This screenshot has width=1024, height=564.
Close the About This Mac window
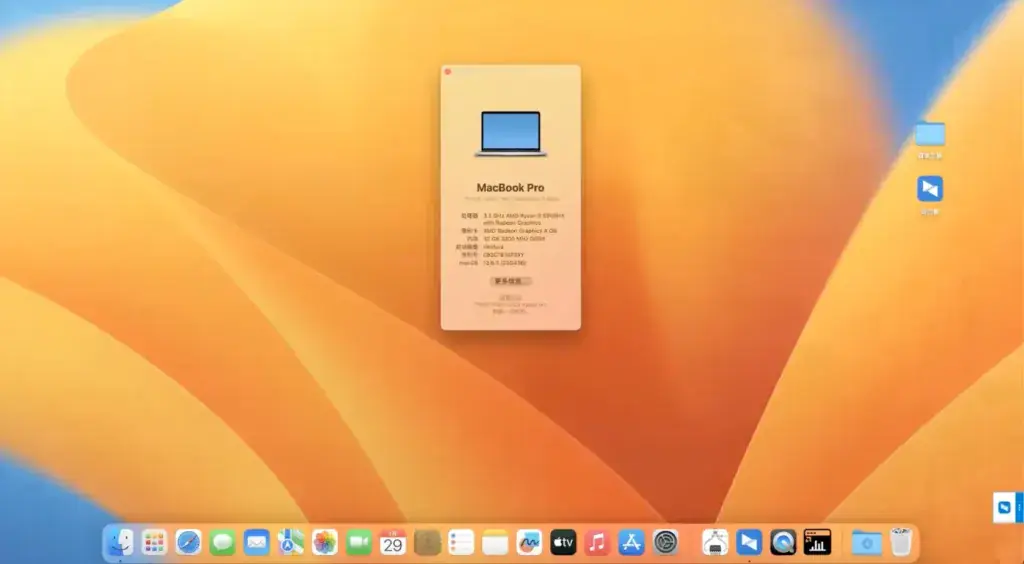click(x=448, y=72)
